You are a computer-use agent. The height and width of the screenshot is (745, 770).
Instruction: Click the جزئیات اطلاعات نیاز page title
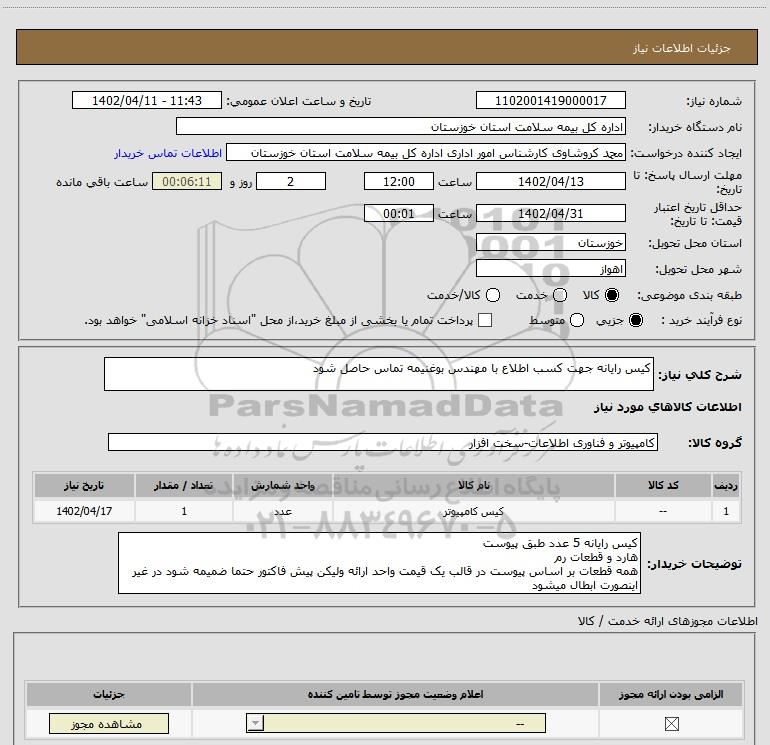pos(682,48)
